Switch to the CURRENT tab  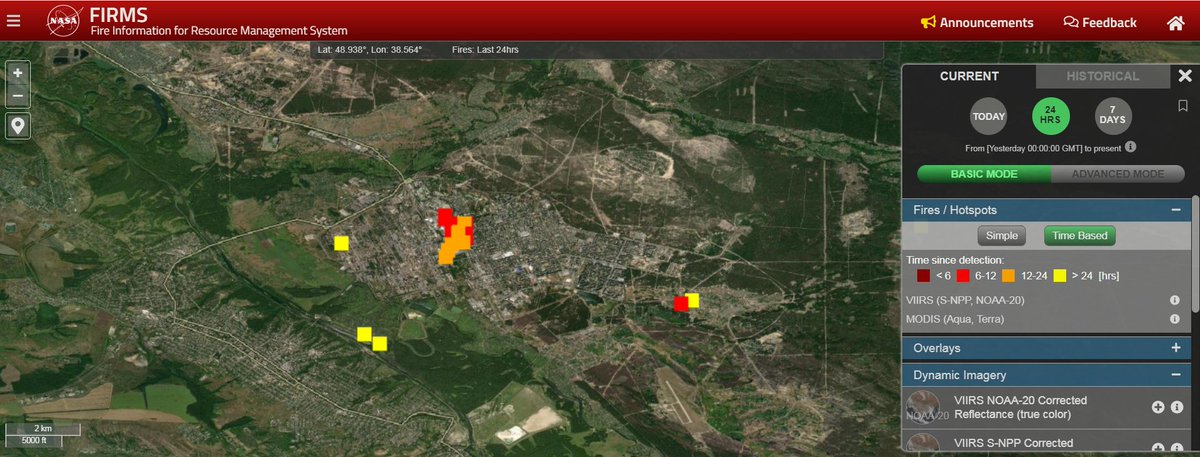click(969, 76)
